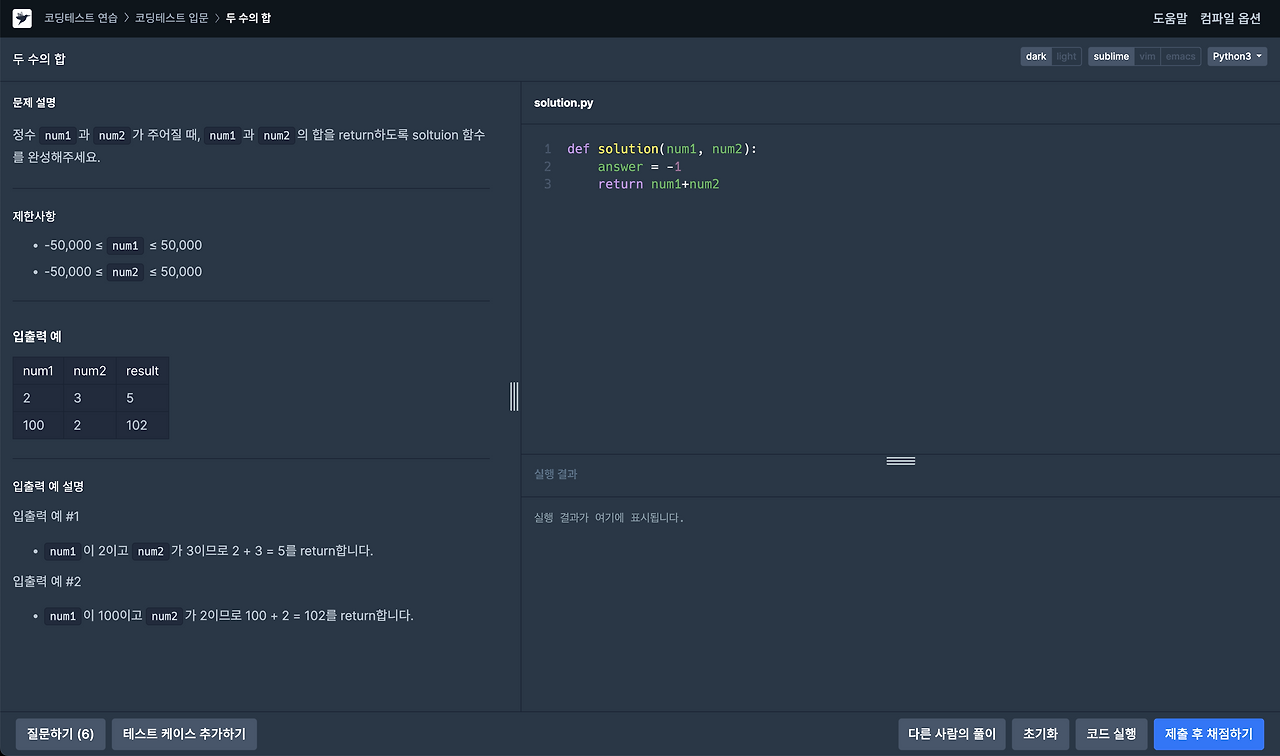Image resolution: width=1280 pixels, height=756 pixels.
Task: Click 테스트 케이스 추가하기 button
Action: tap(184, 733)
